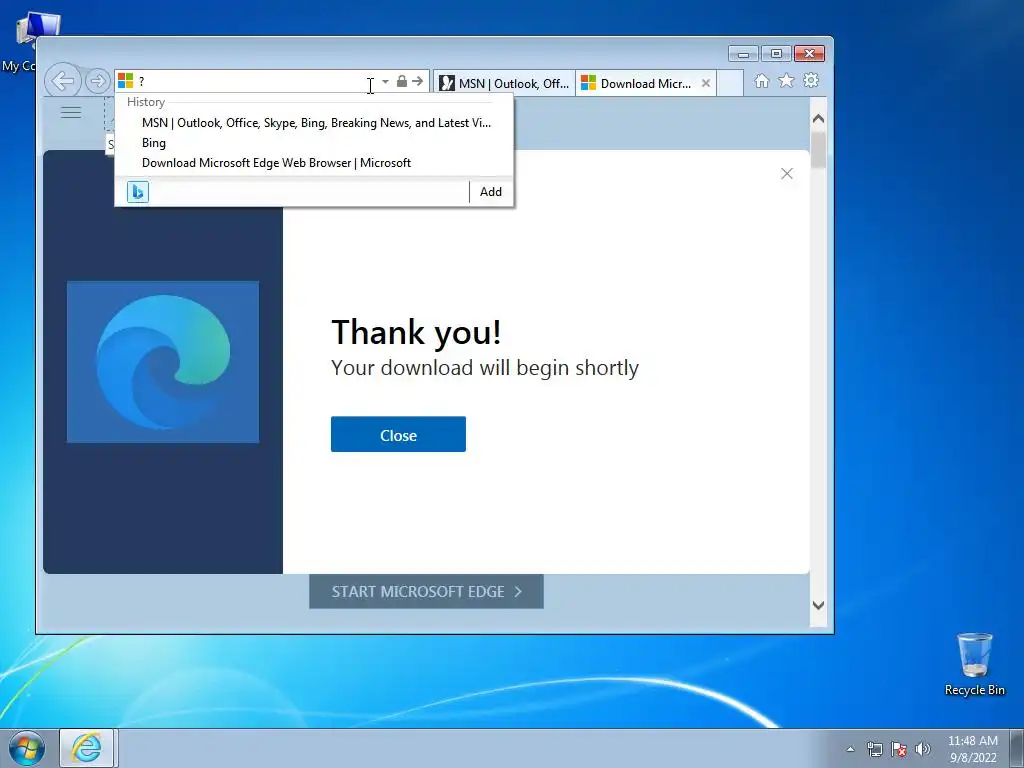Click the network status tray icon

tap(874, 749)
